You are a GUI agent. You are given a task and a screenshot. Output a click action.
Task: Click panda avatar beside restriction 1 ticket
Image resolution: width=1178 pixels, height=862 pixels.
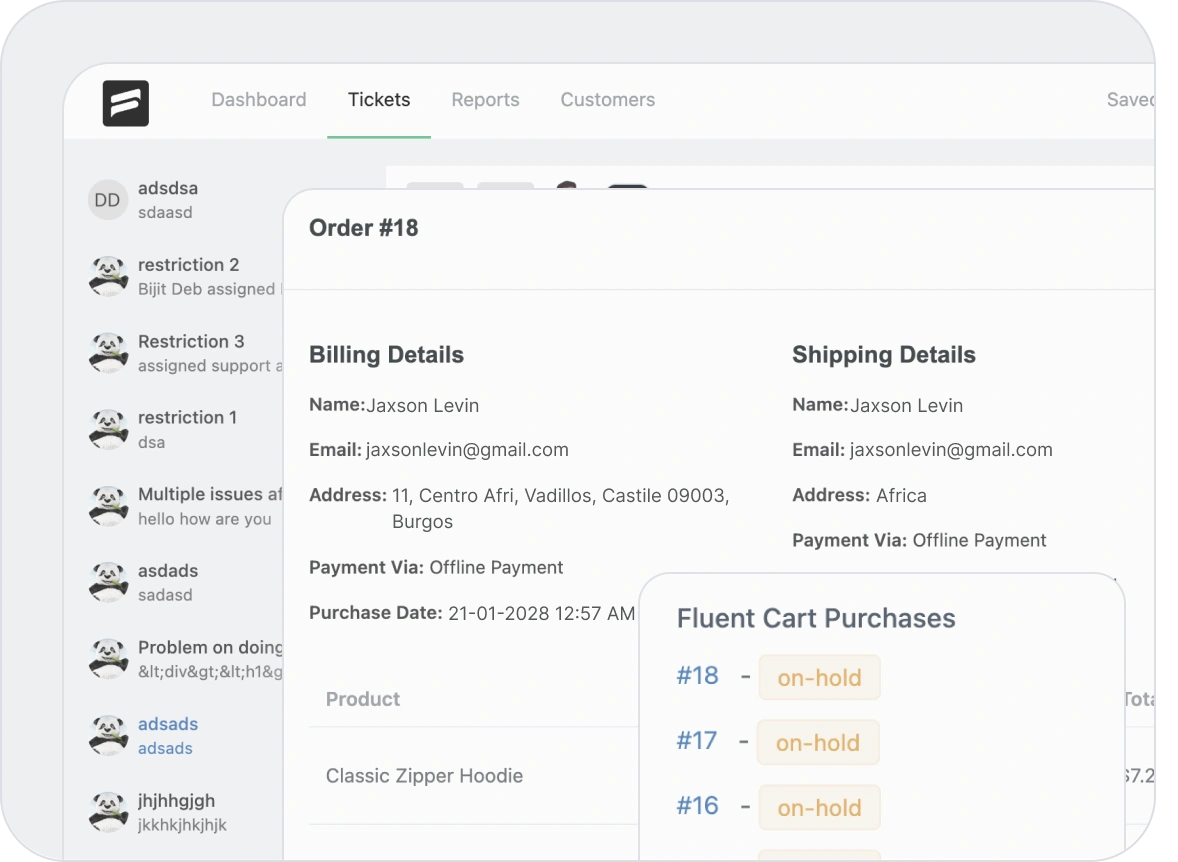tap(108, 429)
